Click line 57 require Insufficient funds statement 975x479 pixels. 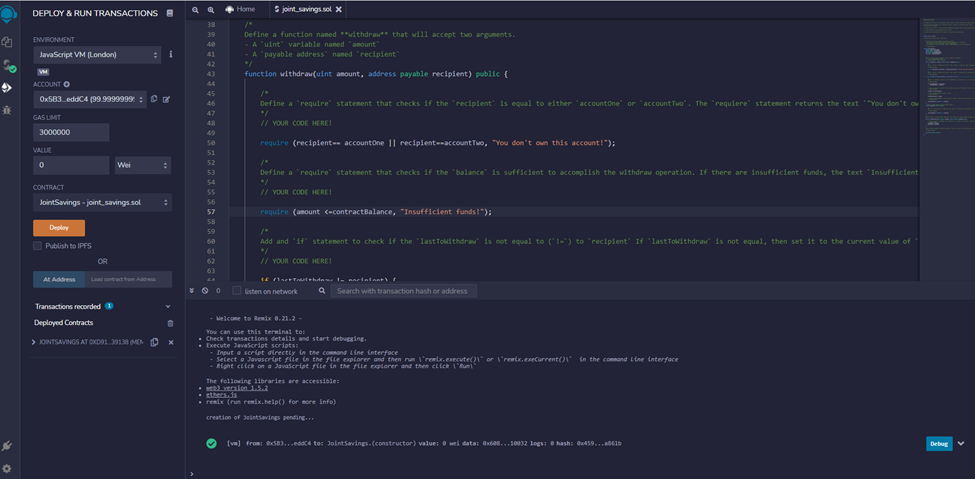click(x=376, y=212)
